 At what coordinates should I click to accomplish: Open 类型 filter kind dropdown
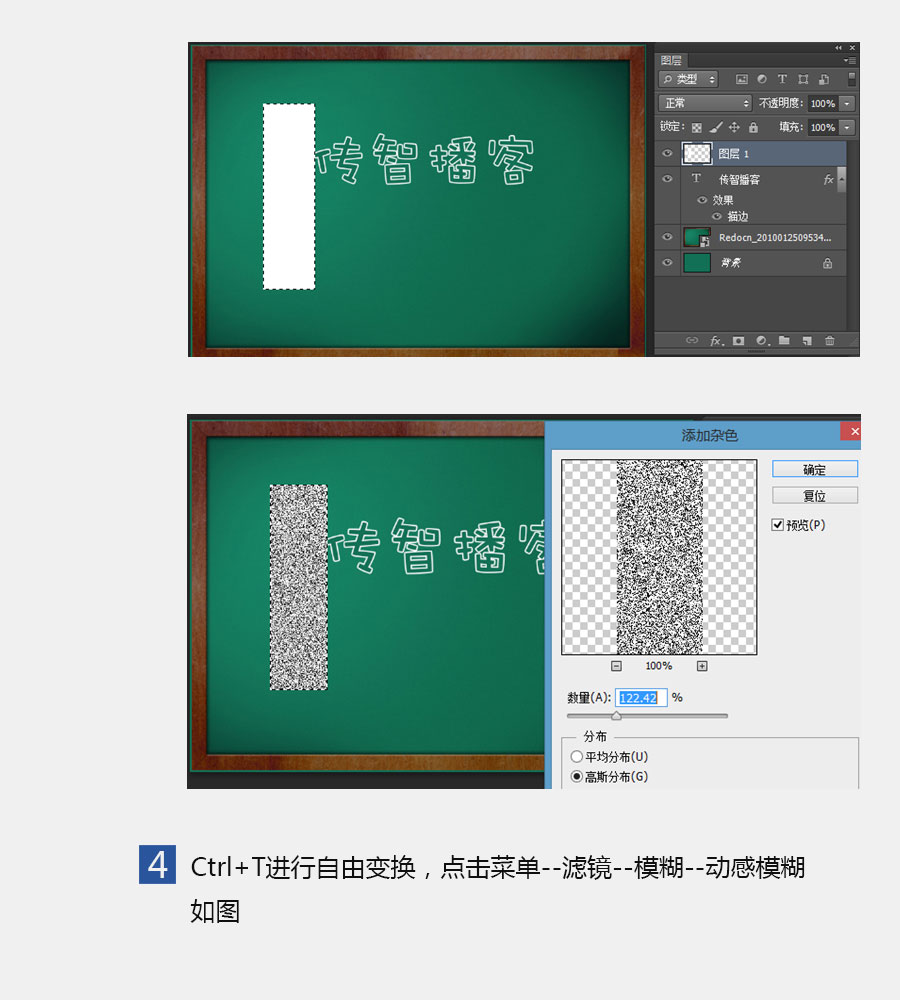tap(688, 79)
